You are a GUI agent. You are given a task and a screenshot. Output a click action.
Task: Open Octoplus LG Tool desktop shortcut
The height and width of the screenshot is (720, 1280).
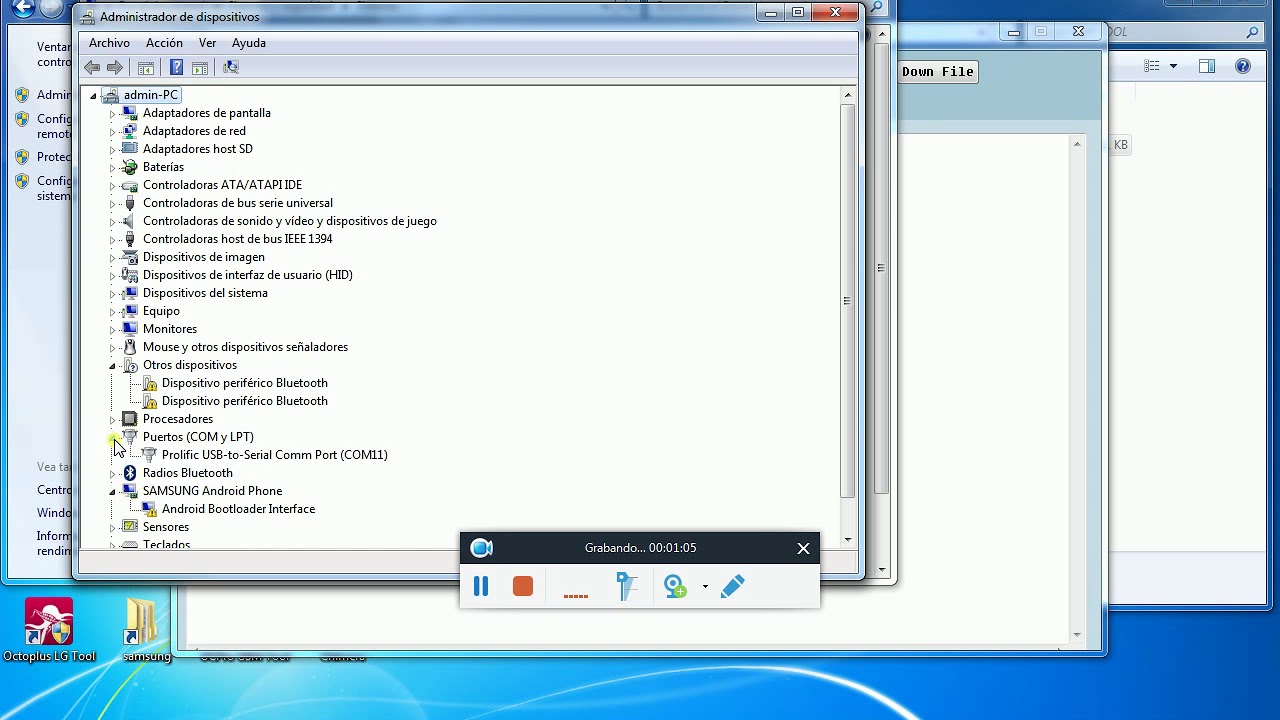pyautogui.click(x=49, y=630)
